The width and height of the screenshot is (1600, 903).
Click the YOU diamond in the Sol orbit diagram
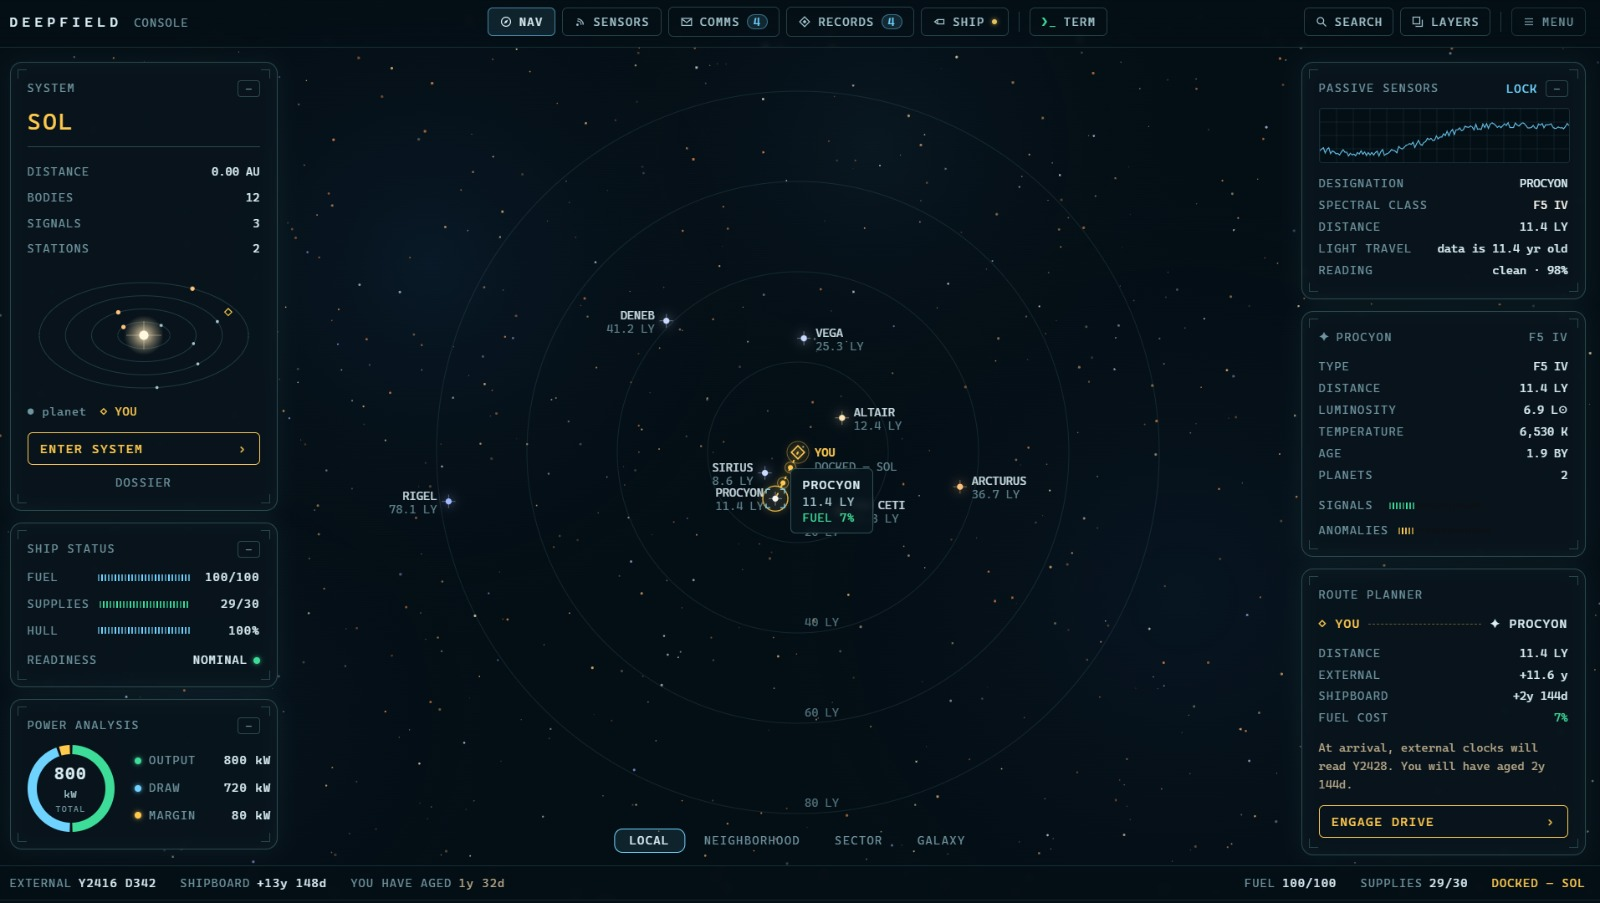pyautogui.click(x=228, y=312)
